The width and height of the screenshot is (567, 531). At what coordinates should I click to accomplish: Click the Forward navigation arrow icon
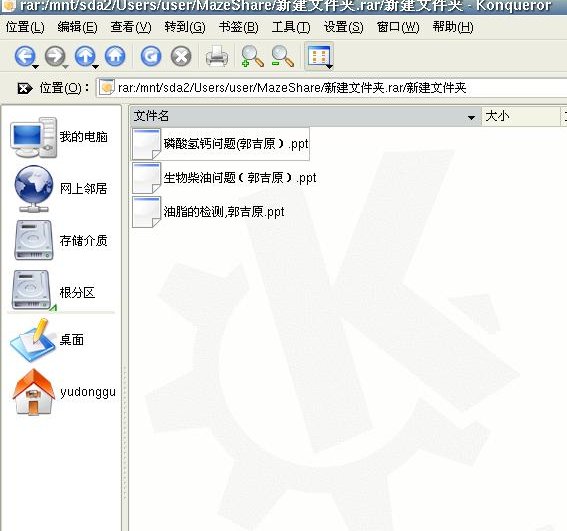pyautogui.click(x=55, y=56)
